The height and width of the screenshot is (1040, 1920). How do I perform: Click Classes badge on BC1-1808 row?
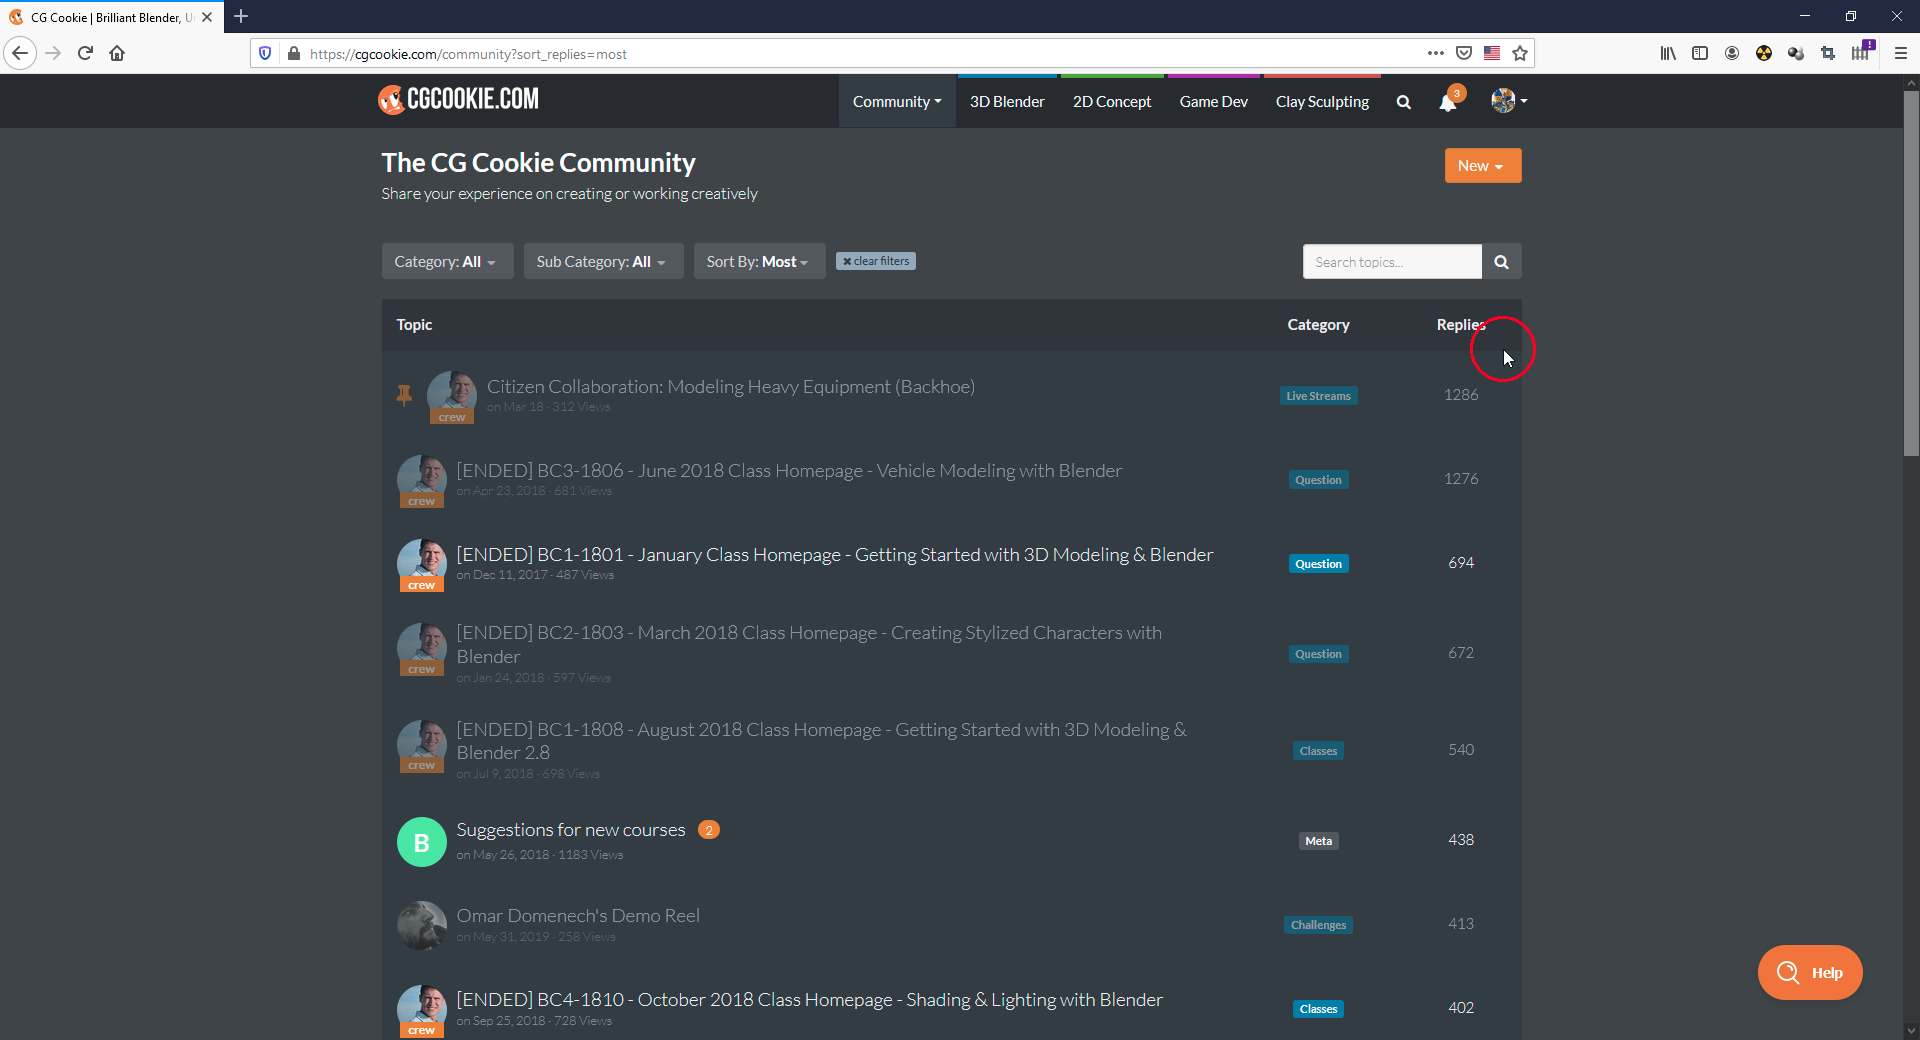1318,751
